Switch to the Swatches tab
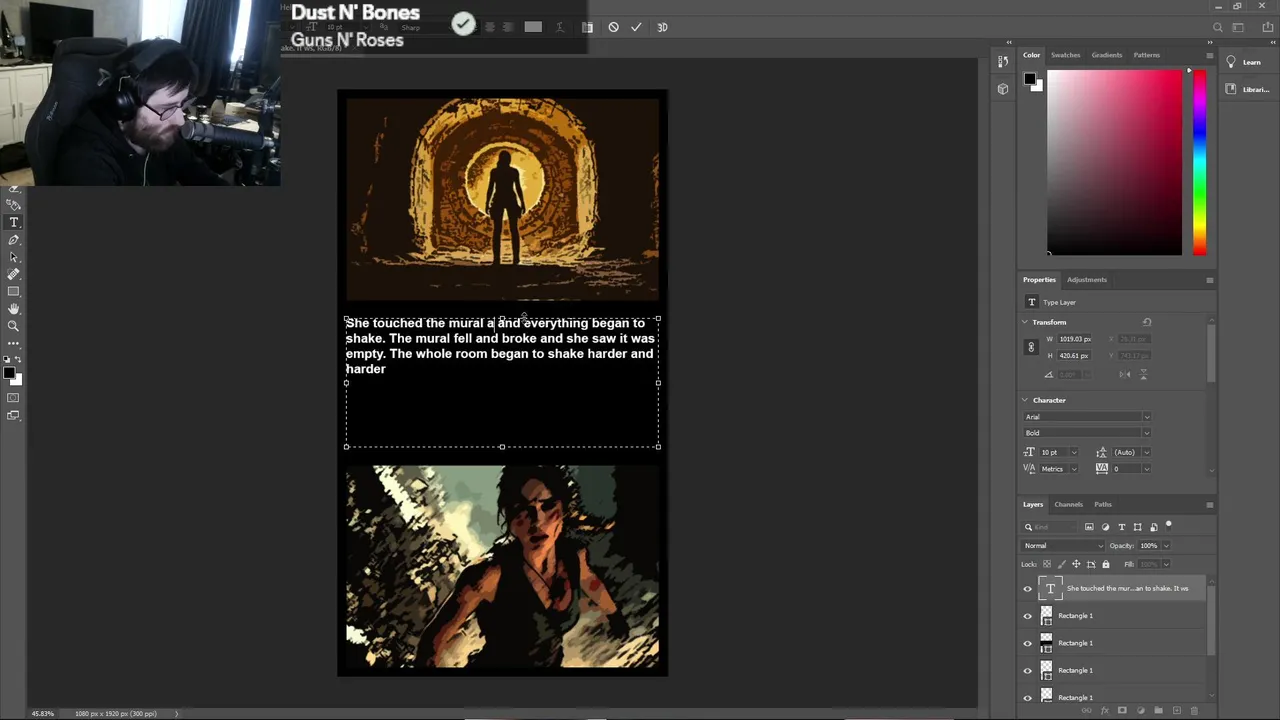 click(1065, 55)
